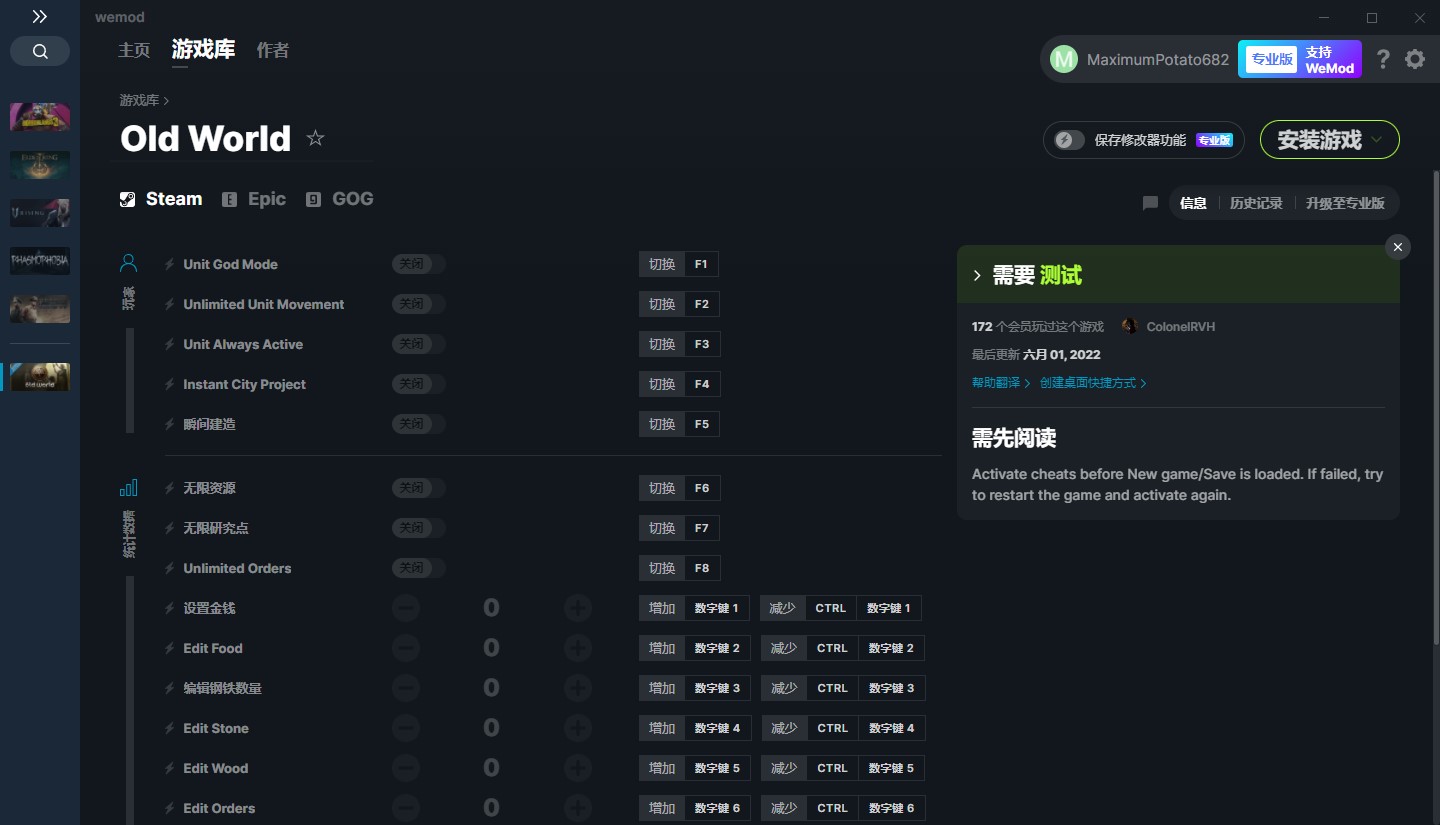
Task: Click the plus icon for Edit Wood
Action: coord(578,768)
